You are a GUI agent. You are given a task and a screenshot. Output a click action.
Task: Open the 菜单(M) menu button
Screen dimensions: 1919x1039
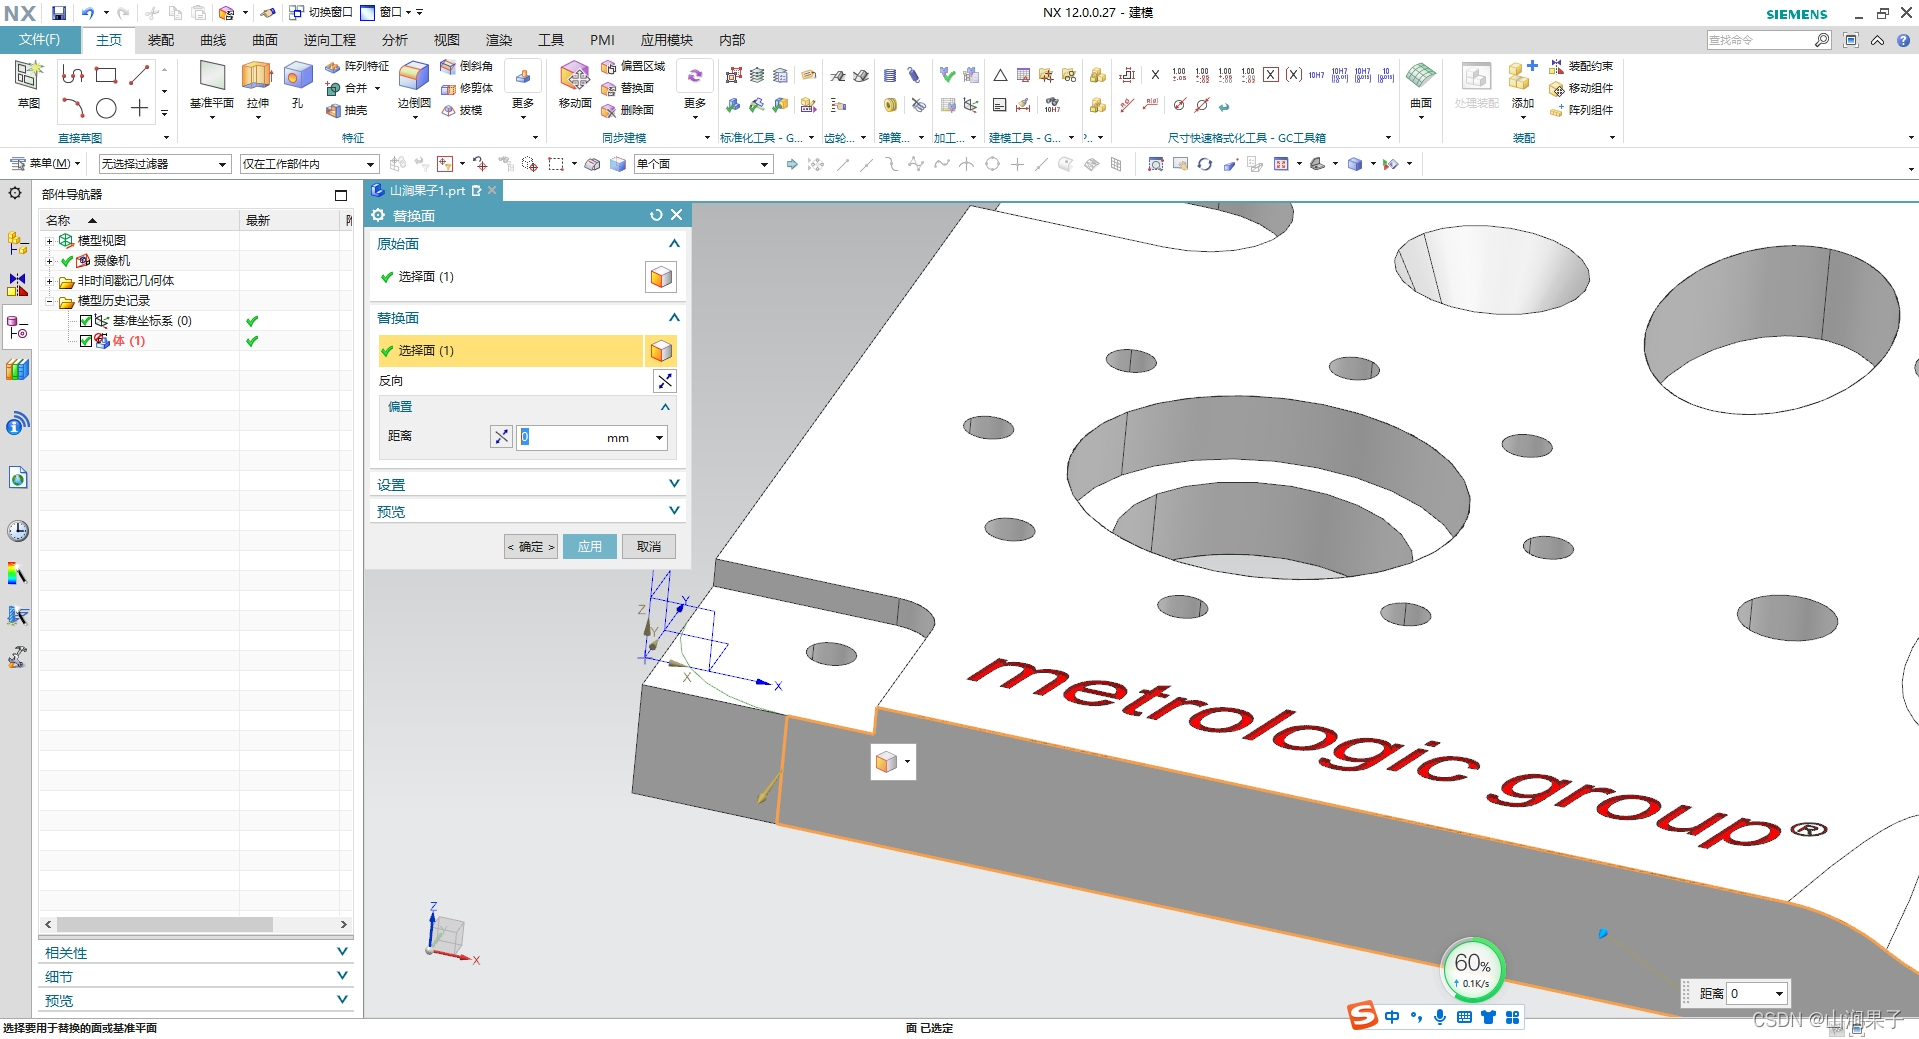pos(45,164)
